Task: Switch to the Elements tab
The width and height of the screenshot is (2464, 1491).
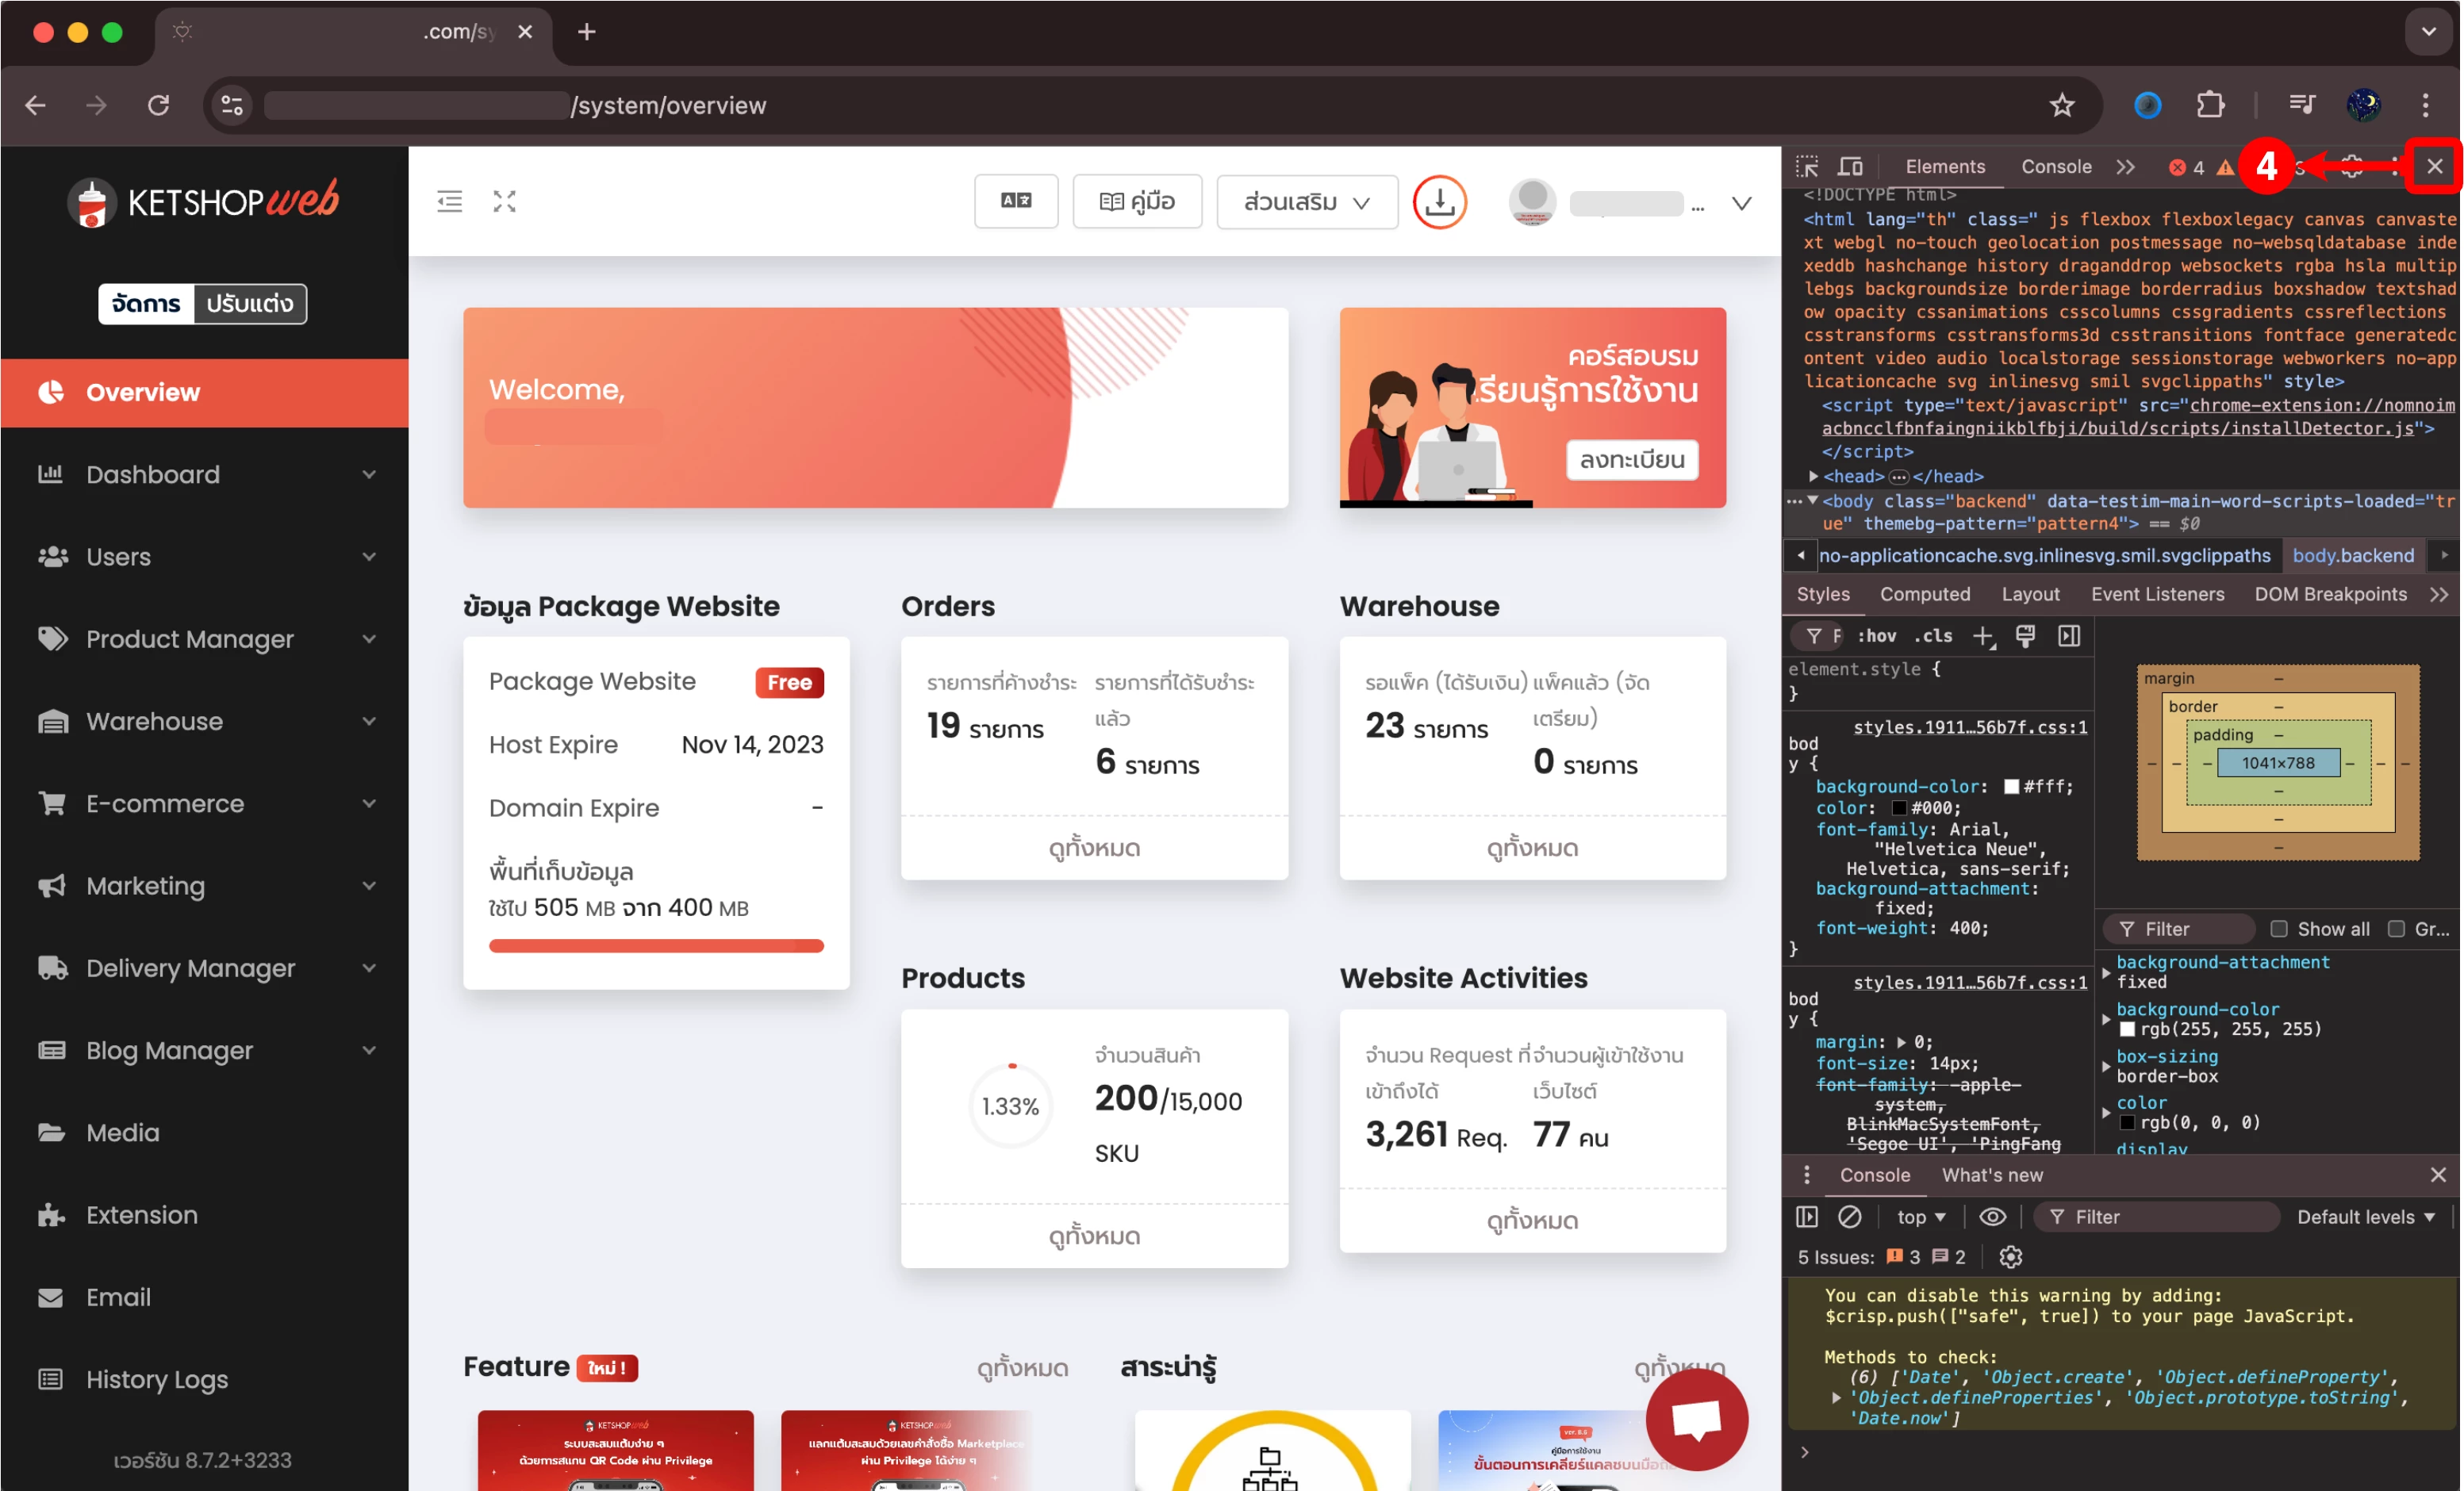Action: pos(1944,167)
